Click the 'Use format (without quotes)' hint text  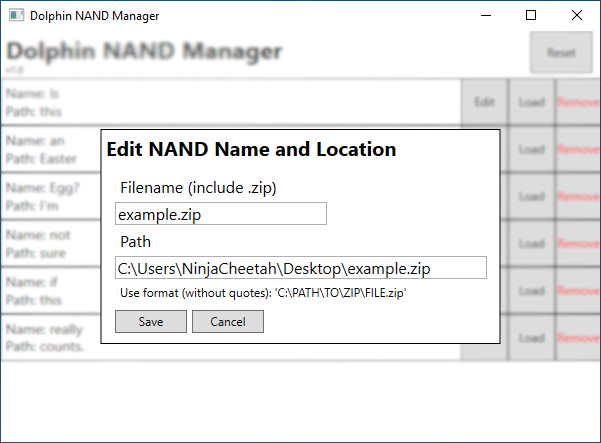(x=263, y=293)
